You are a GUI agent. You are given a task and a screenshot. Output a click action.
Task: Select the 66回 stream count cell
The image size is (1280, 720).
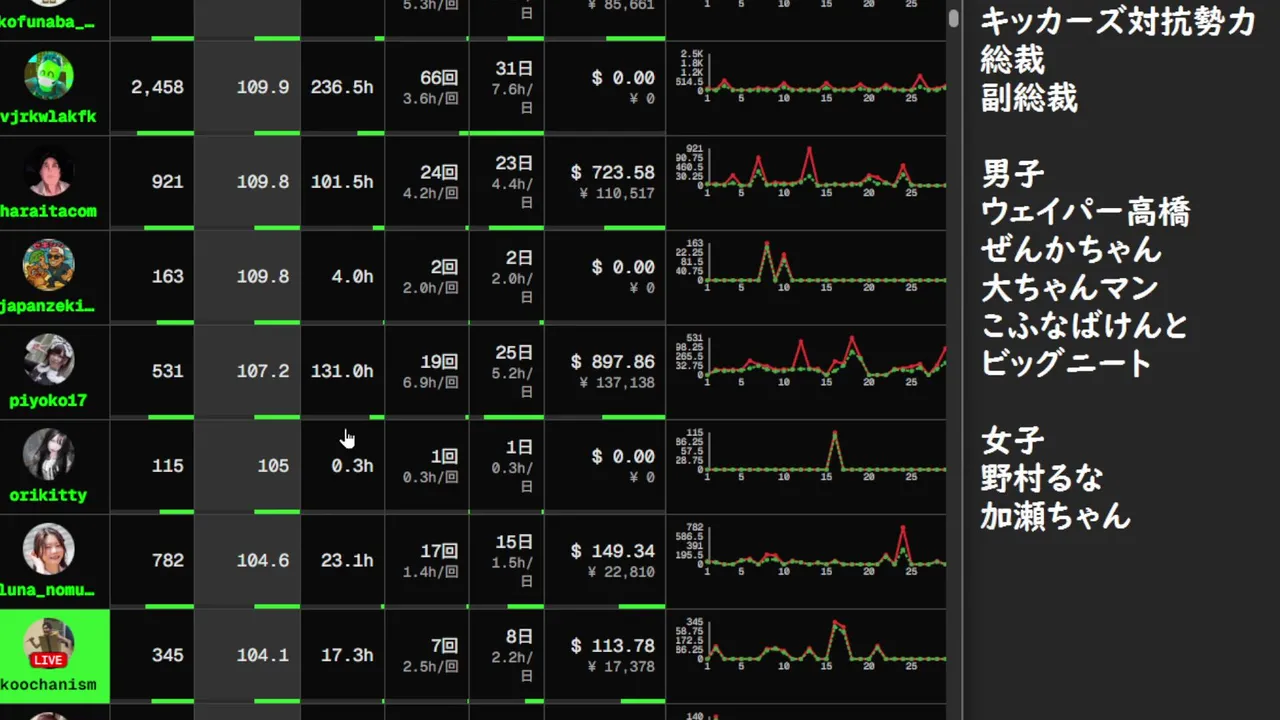pos(427,87)
